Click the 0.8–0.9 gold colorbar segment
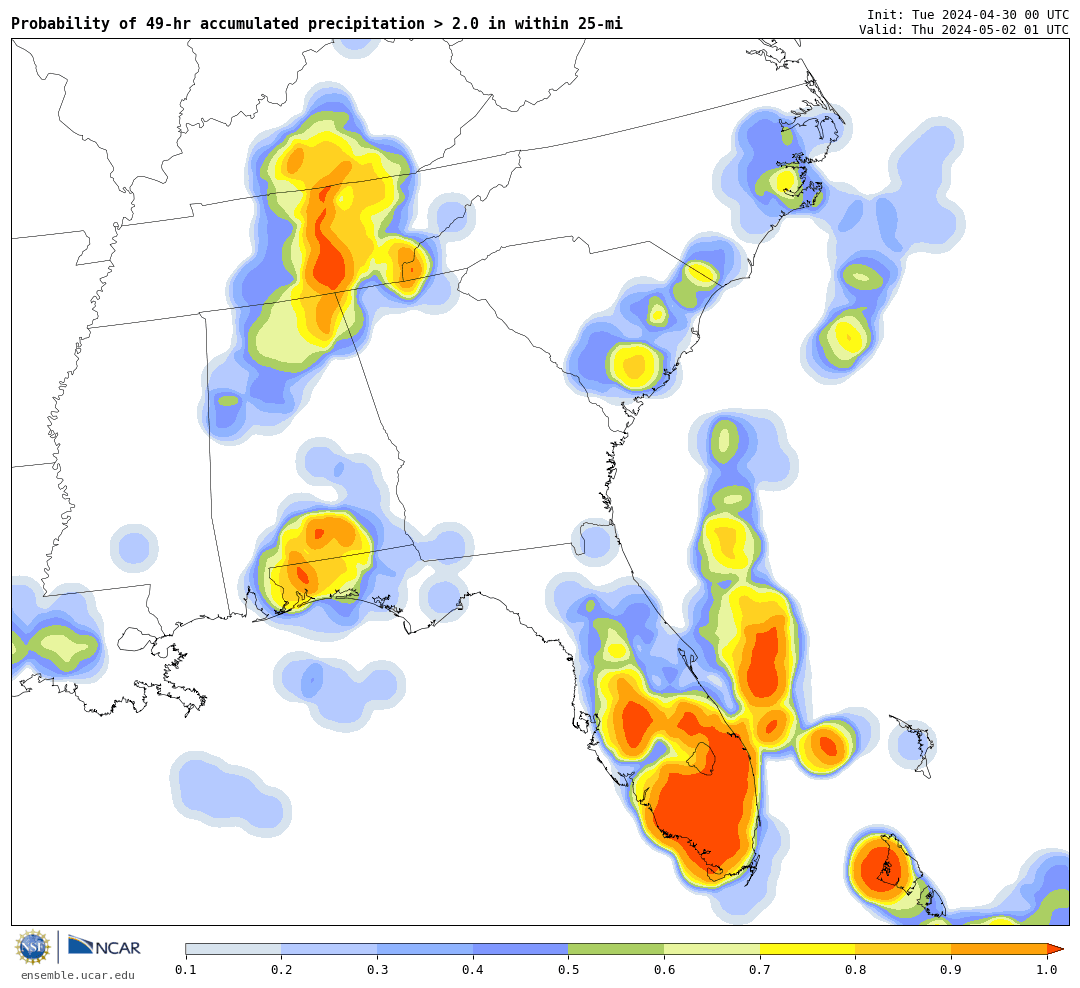Viewport: 1080px width, 988px height. point(904,949)
